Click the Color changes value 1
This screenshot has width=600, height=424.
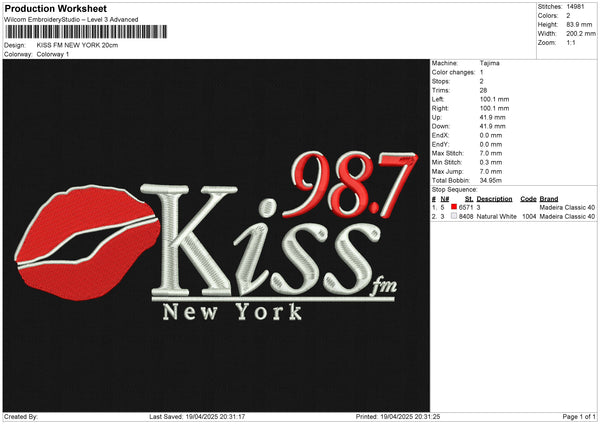pos(481,72)
